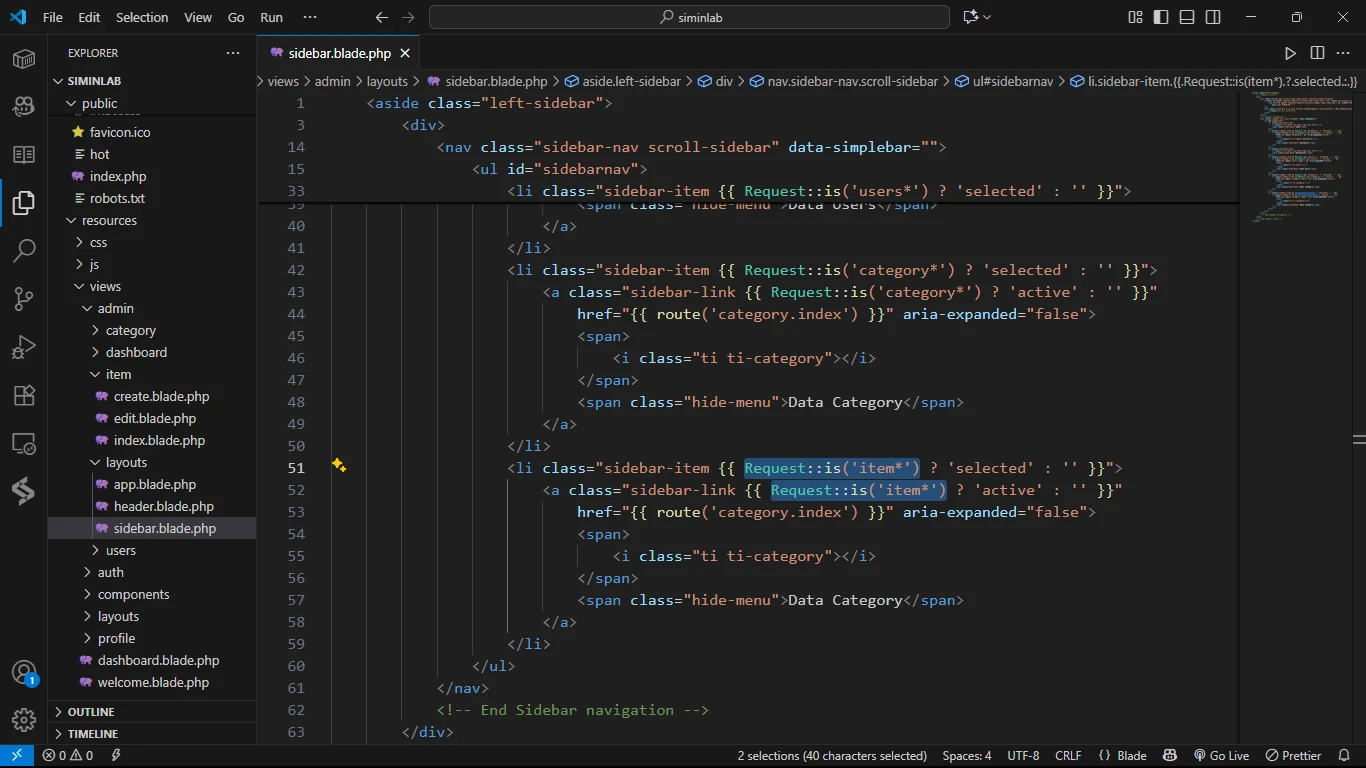This screenshot has height=768, width=1366.
Task: Open the Selection menu
Action: 142,17
